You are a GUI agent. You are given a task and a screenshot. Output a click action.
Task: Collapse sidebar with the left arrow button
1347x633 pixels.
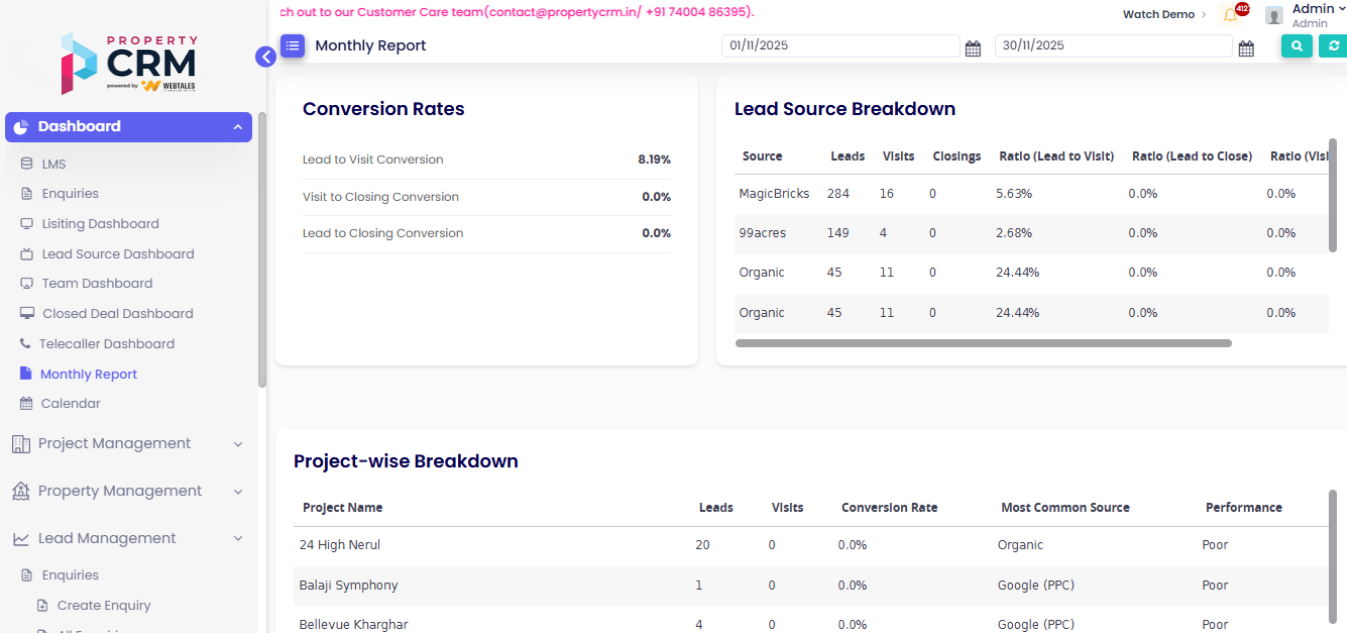(x=265, y=57)
